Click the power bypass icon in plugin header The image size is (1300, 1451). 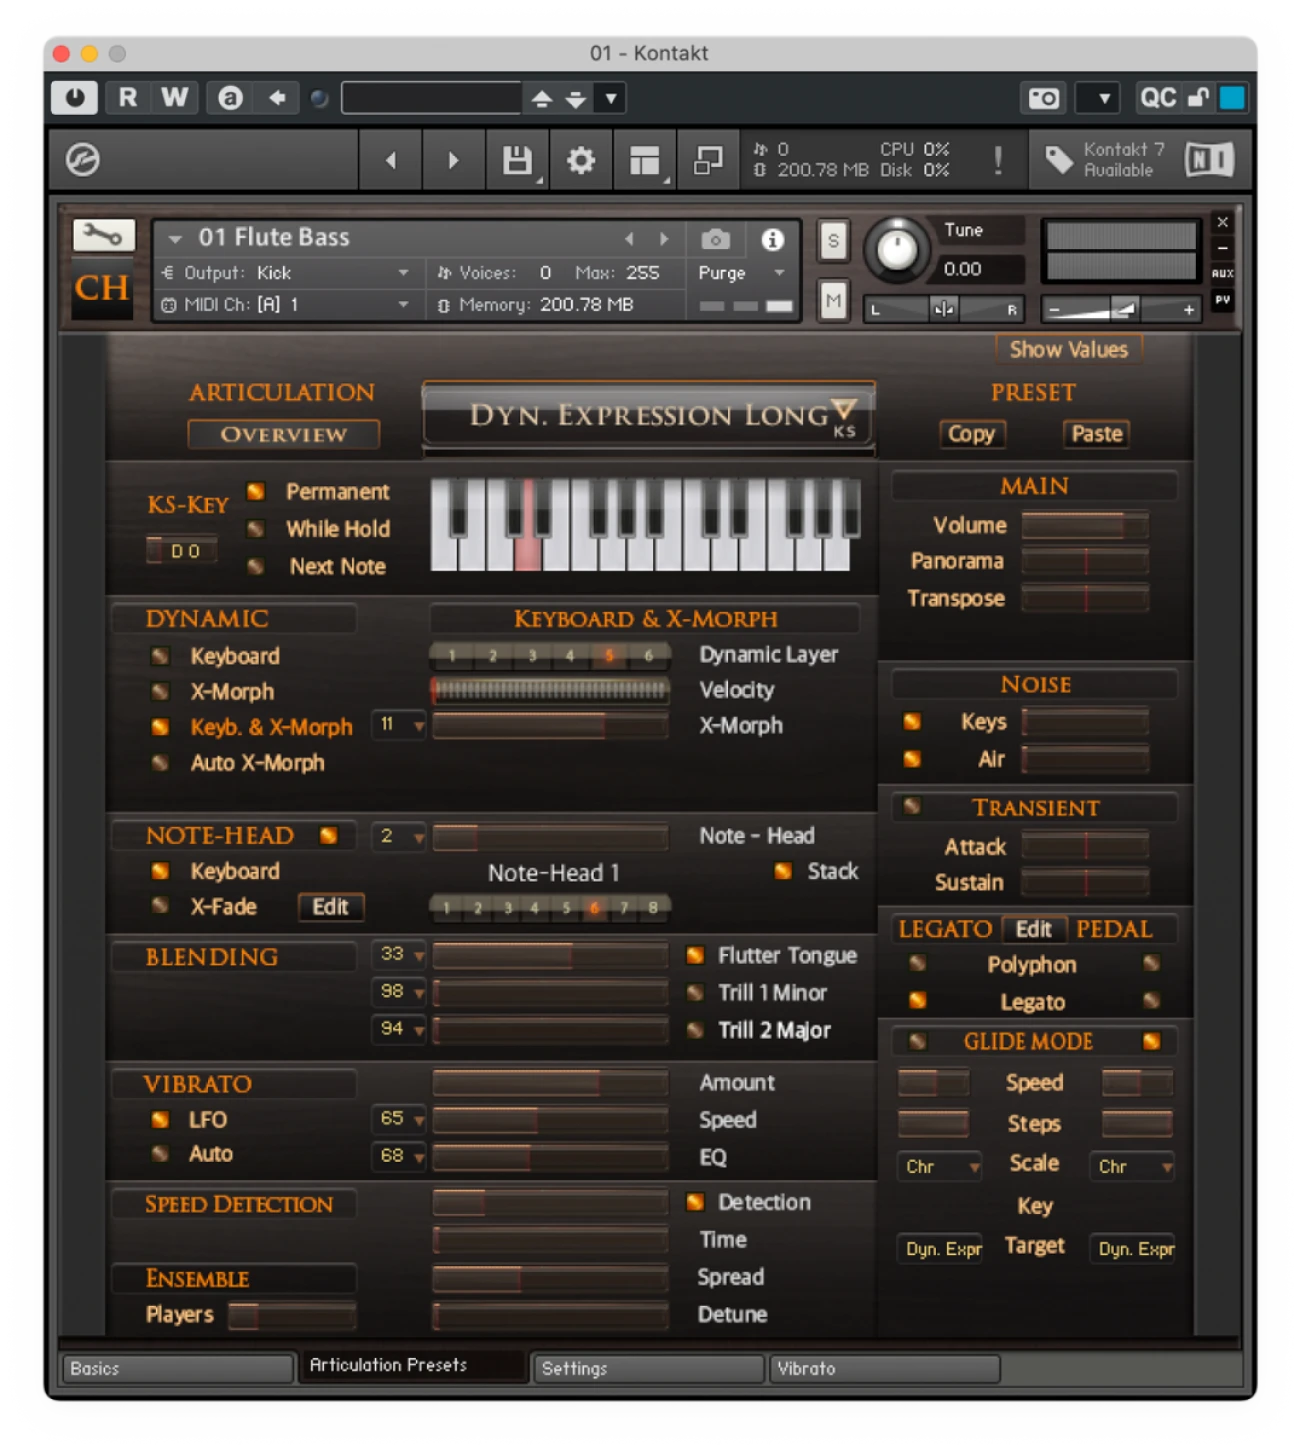coord(75,97)
